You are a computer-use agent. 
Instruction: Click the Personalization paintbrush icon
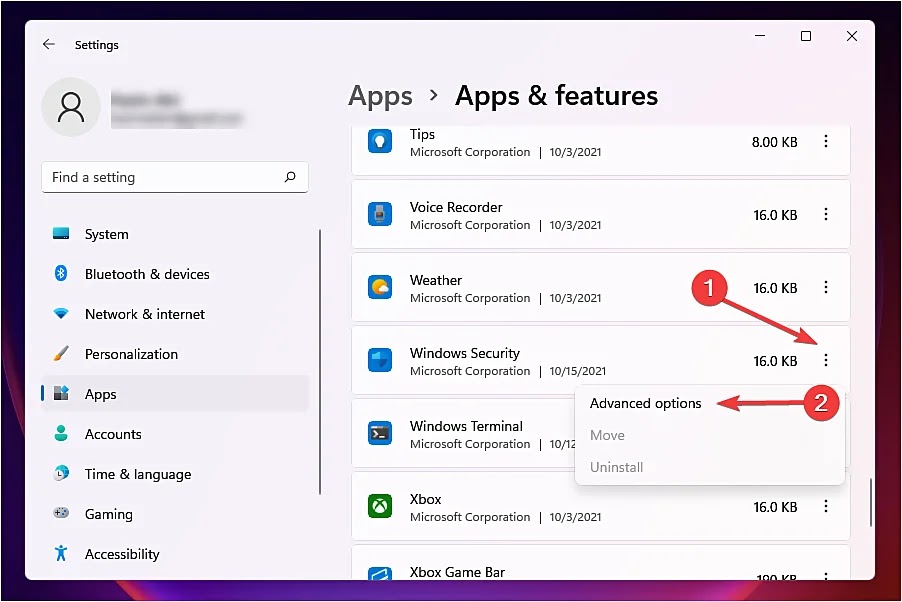click(61, 353)
